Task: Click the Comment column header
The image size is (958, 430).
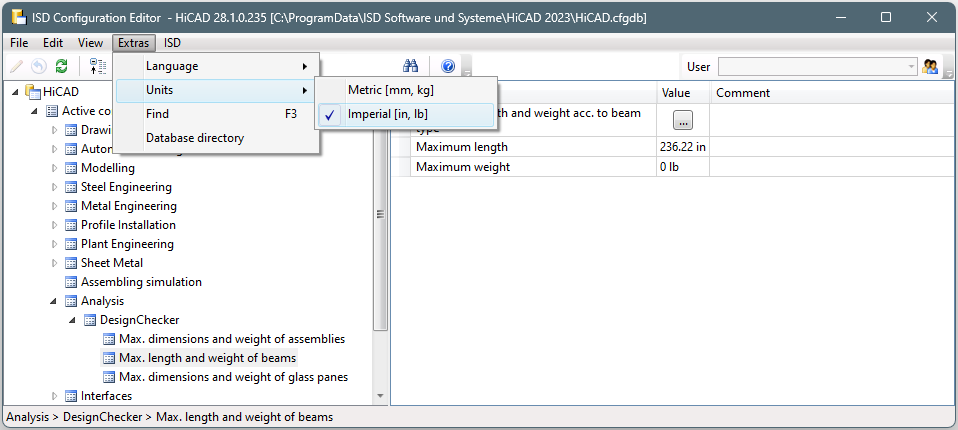Action: click(832, 93)
